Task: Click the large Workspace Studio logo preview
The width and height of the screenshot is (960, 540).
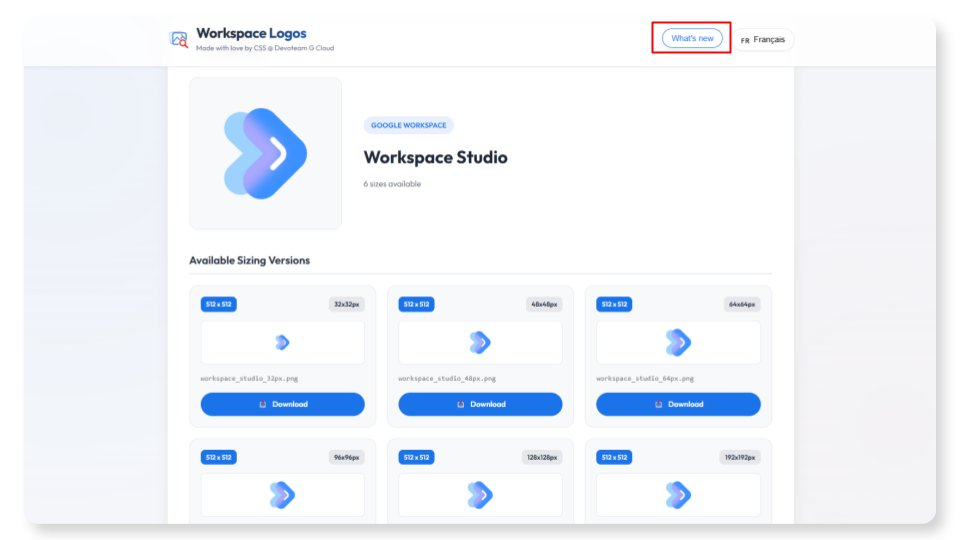Action: pyautogui.click(x=265, y=153)
